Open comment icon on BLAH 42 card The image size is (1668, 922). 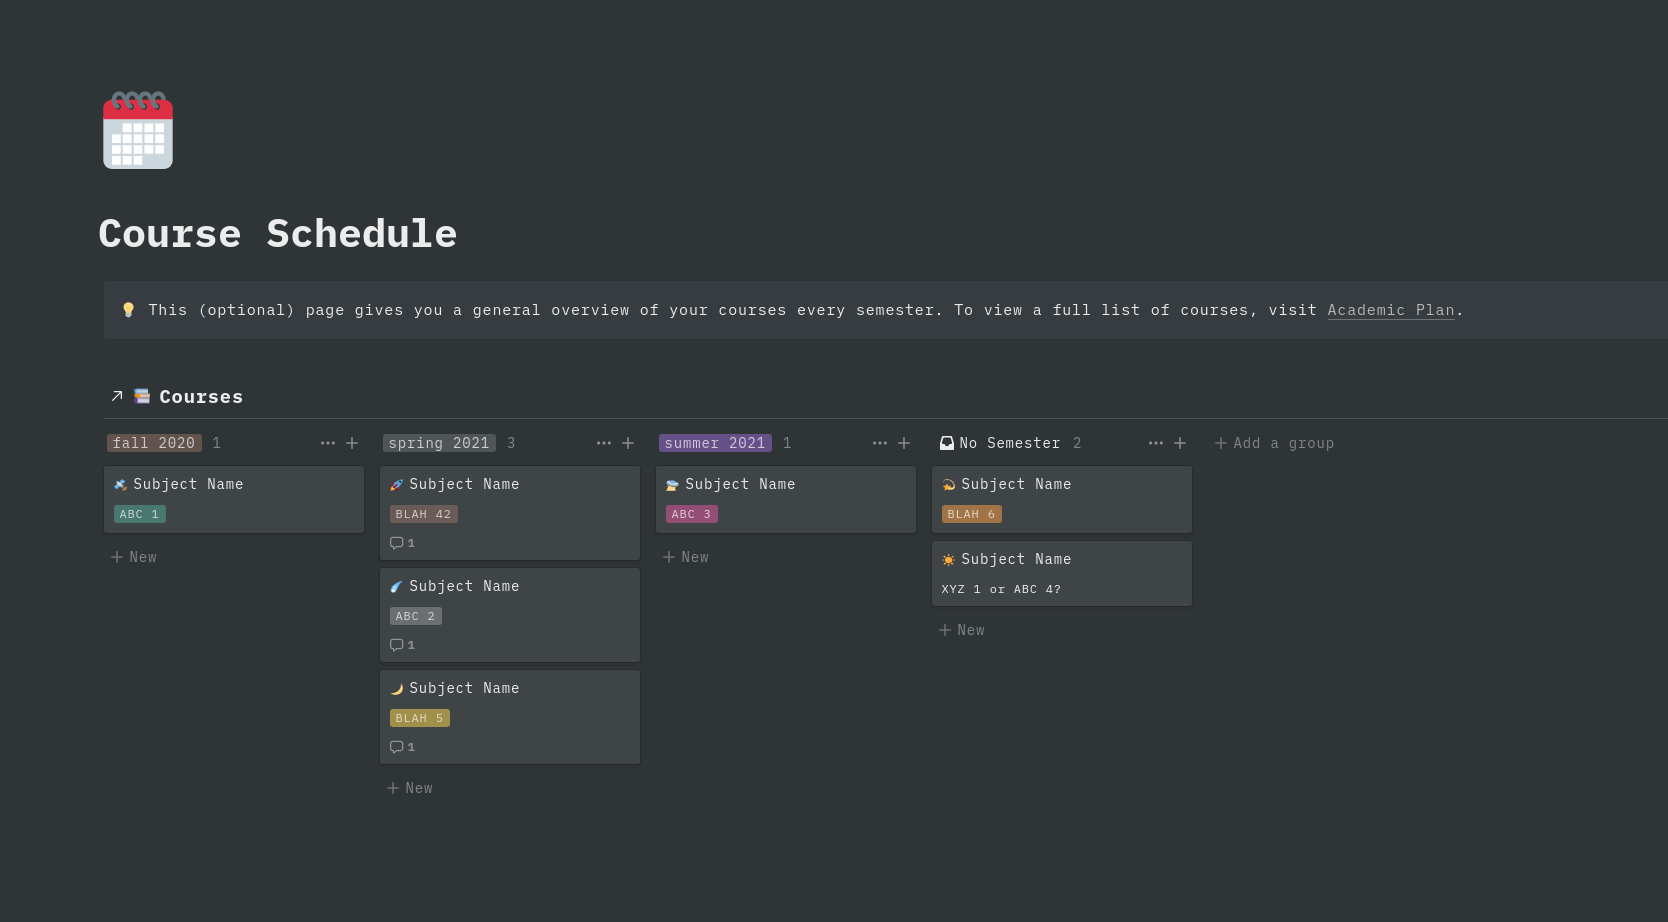397,543
